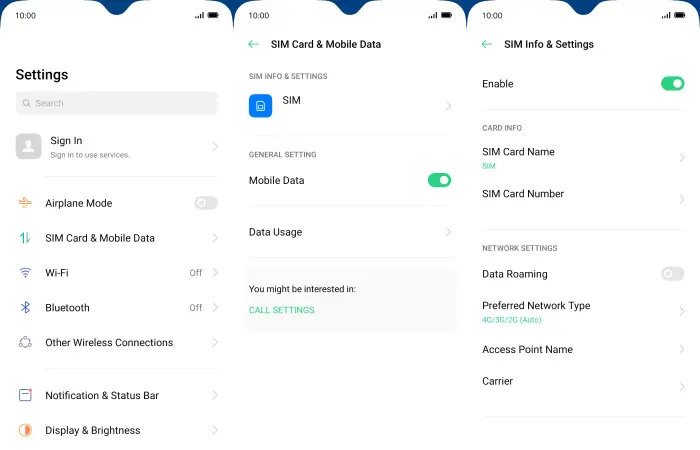
Task: Tap the Notification & Status Bar icon
Action: coord(25,395)
